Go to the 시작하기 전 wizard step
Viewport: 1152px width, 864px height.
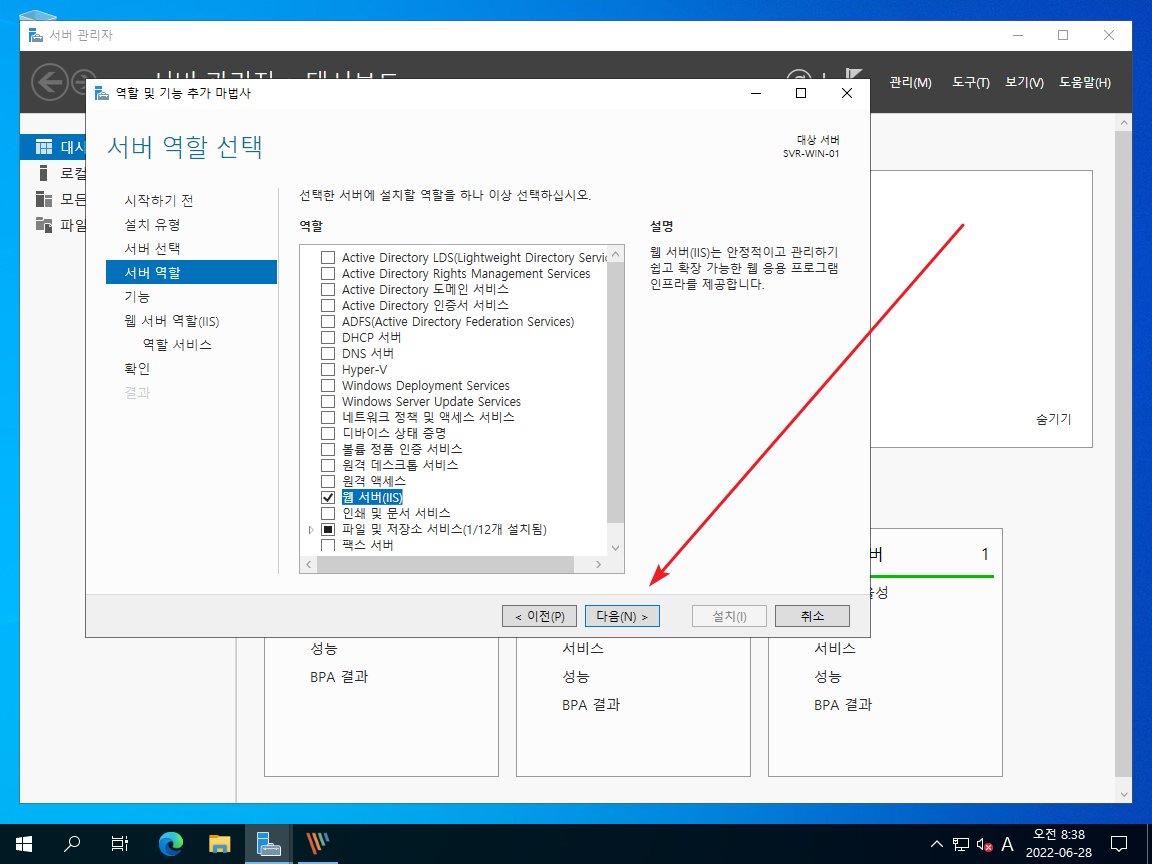(x=159, y=201)
